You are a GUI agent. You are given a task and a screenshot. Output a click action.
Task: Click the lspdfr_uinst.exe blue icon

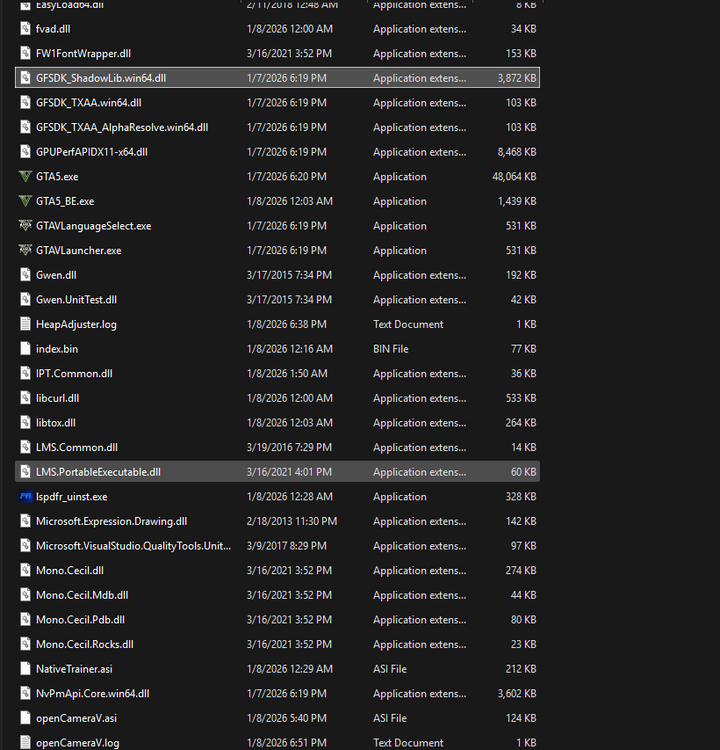tap(25, 496)
